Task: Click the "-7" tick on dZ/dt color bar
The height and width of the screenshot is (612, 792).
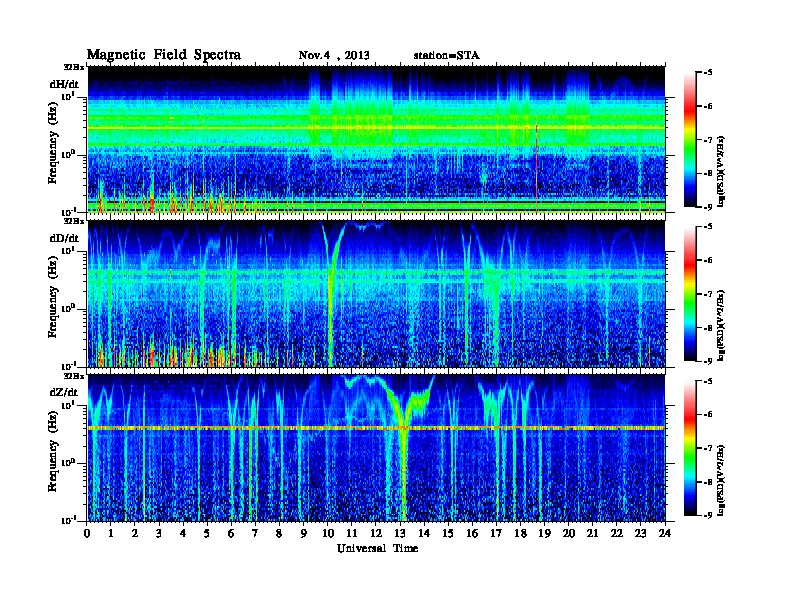Action: (x=707, y=448)
